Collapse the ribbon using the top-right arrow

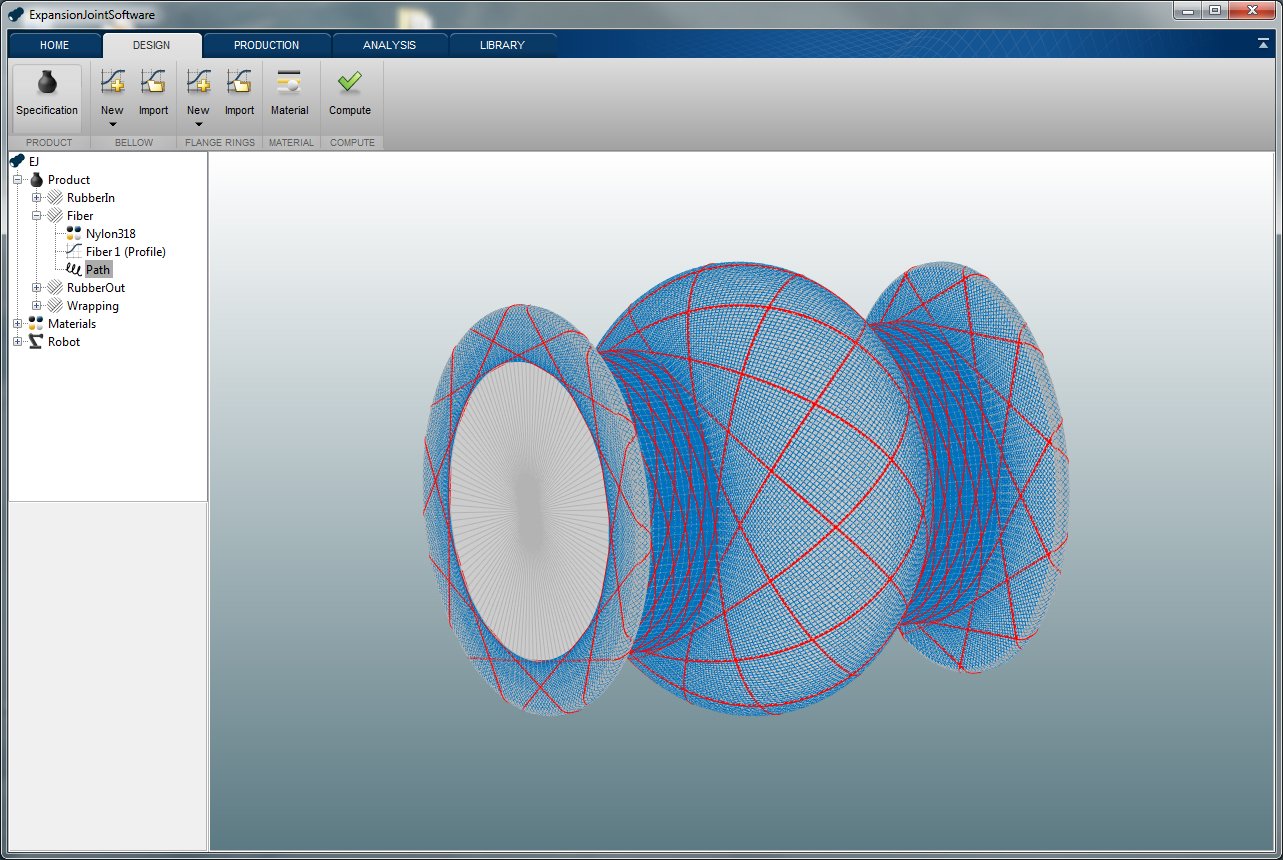click(1266, 44)
